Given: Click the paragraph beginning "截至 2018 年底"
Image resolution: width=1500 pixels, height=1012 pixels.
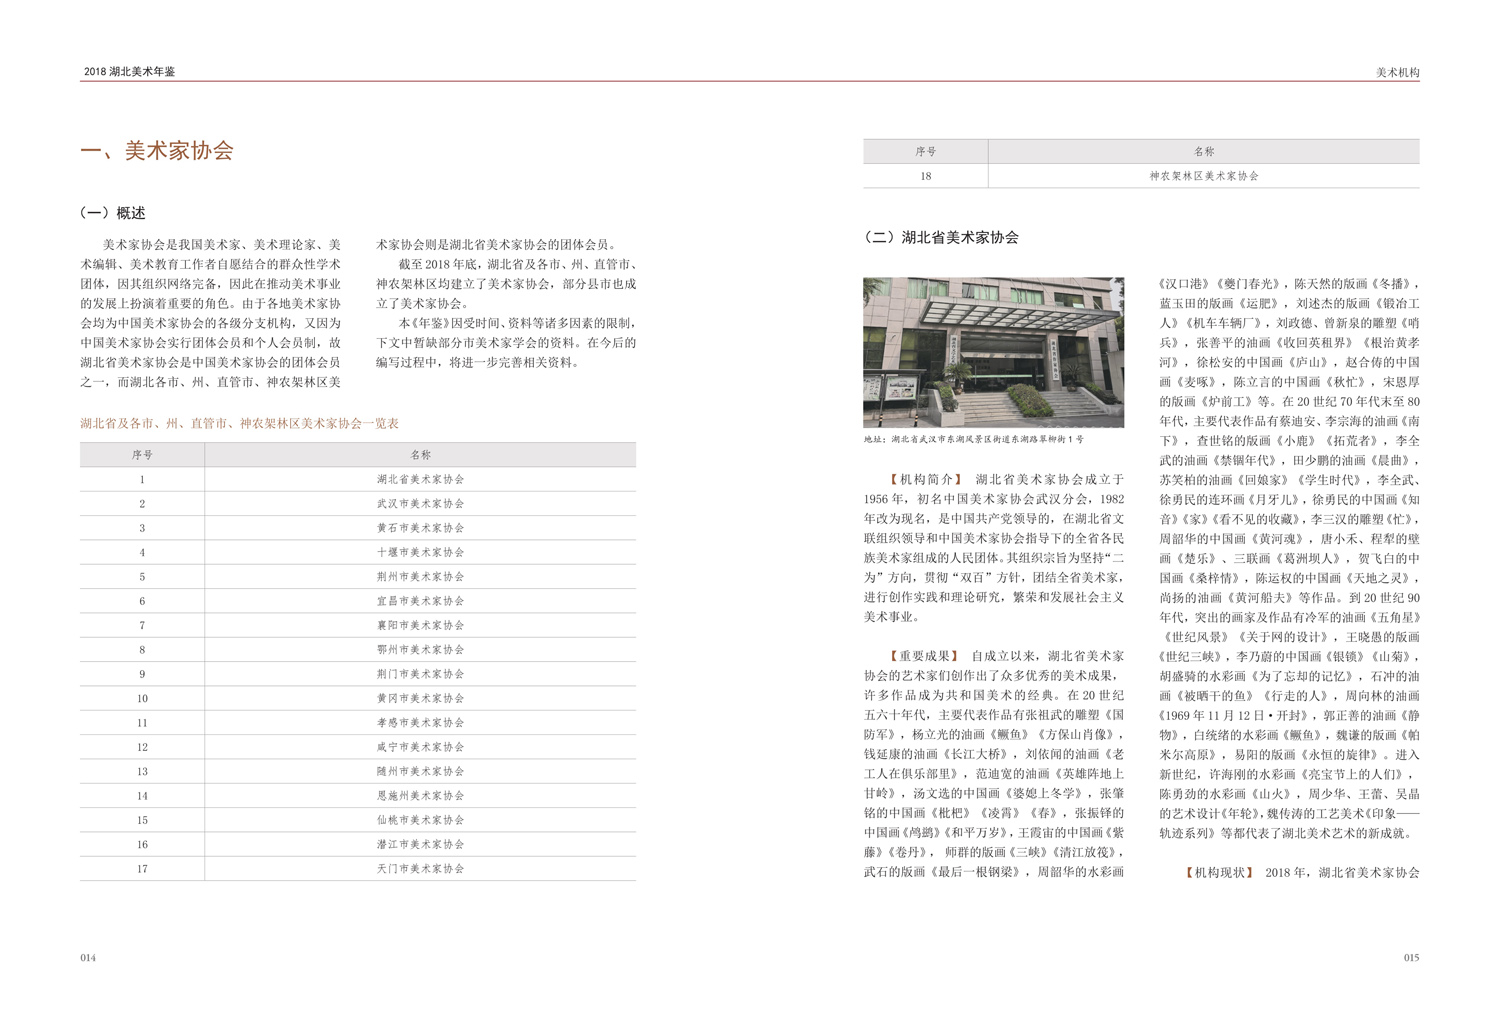Looking at the screenshot, I should [506, 284].
